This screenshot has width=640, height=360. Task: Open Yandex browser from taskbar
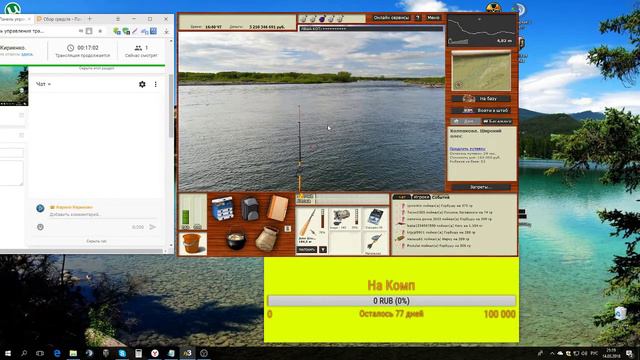point(155,353)
